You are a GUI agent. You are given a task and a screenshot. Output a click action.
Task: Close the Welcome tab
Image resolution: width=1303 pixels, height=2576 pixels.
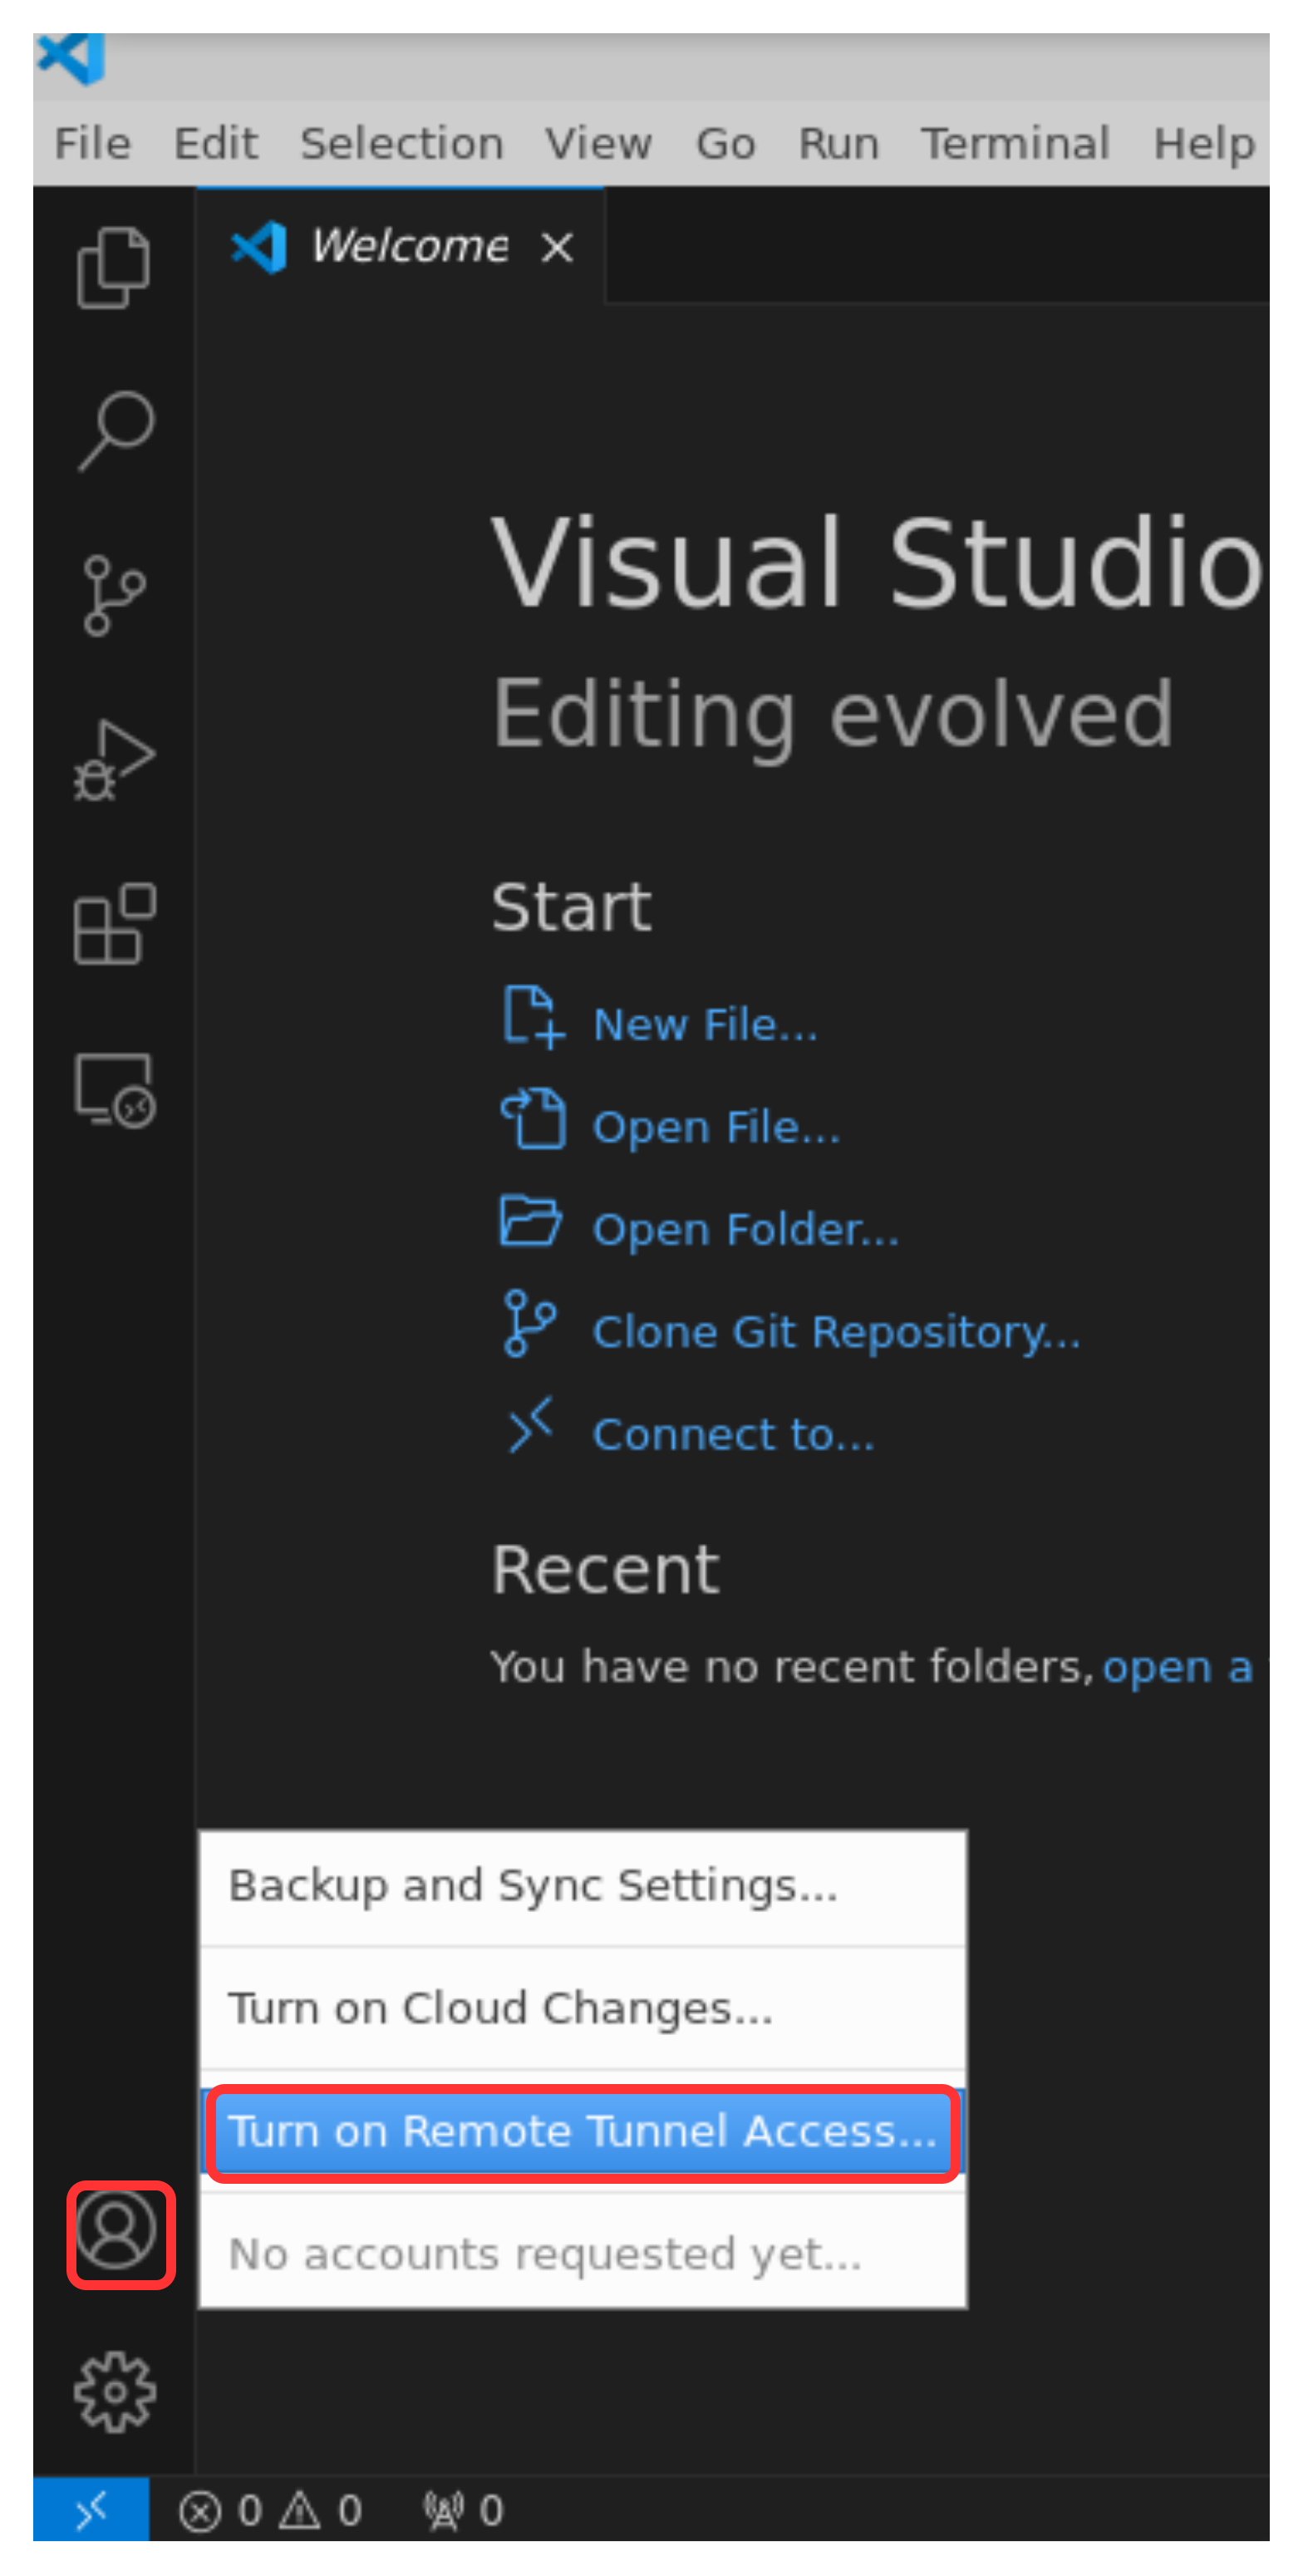(x=557, y=247)
